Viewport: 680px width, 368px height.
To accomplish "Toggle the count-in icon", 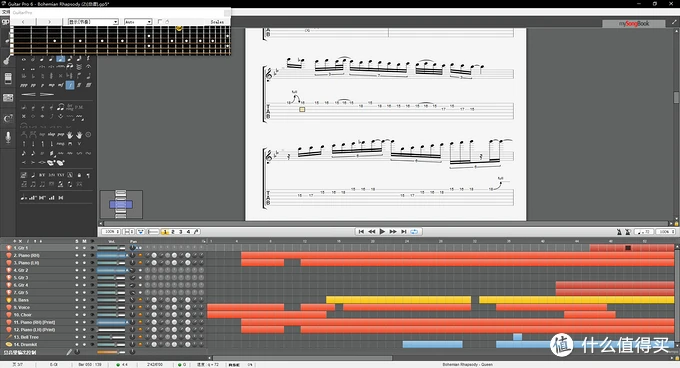I will pos(628,232).
